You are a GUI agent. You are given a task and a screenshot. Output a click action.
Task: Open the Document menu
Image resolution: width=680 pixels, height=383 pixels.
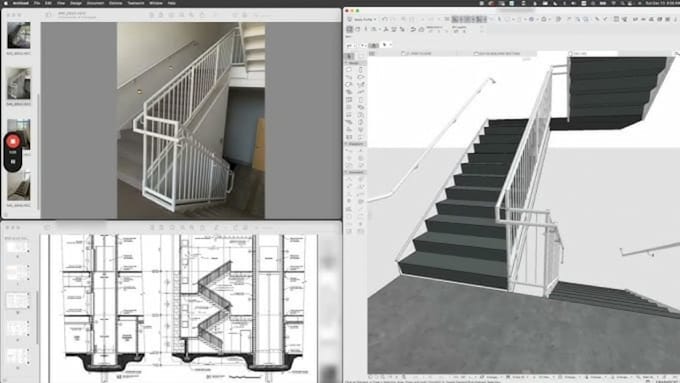click(x=95, y=3)
